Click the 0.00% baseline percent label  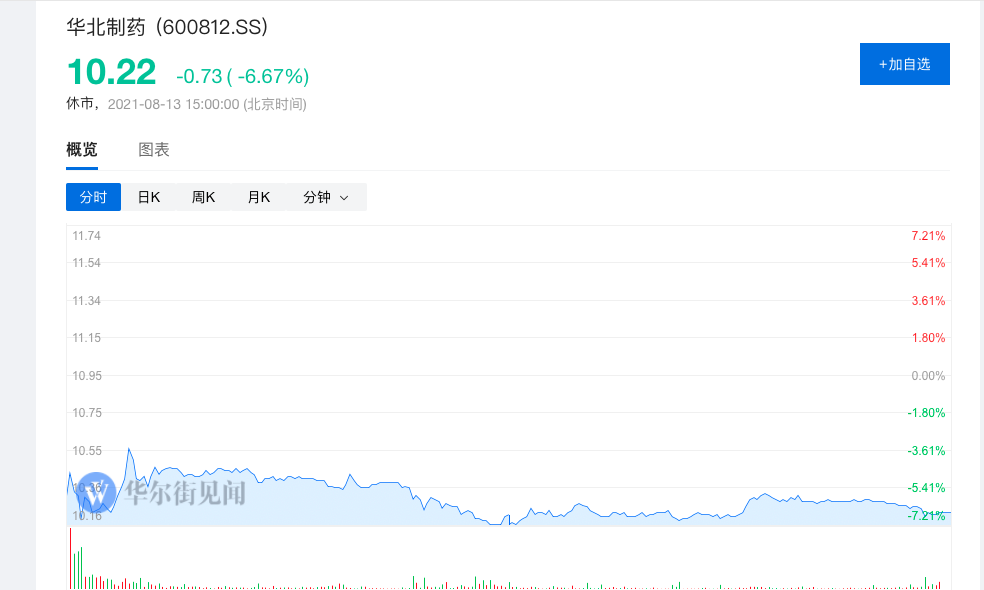pyautogui.click(x=928, y=375)
